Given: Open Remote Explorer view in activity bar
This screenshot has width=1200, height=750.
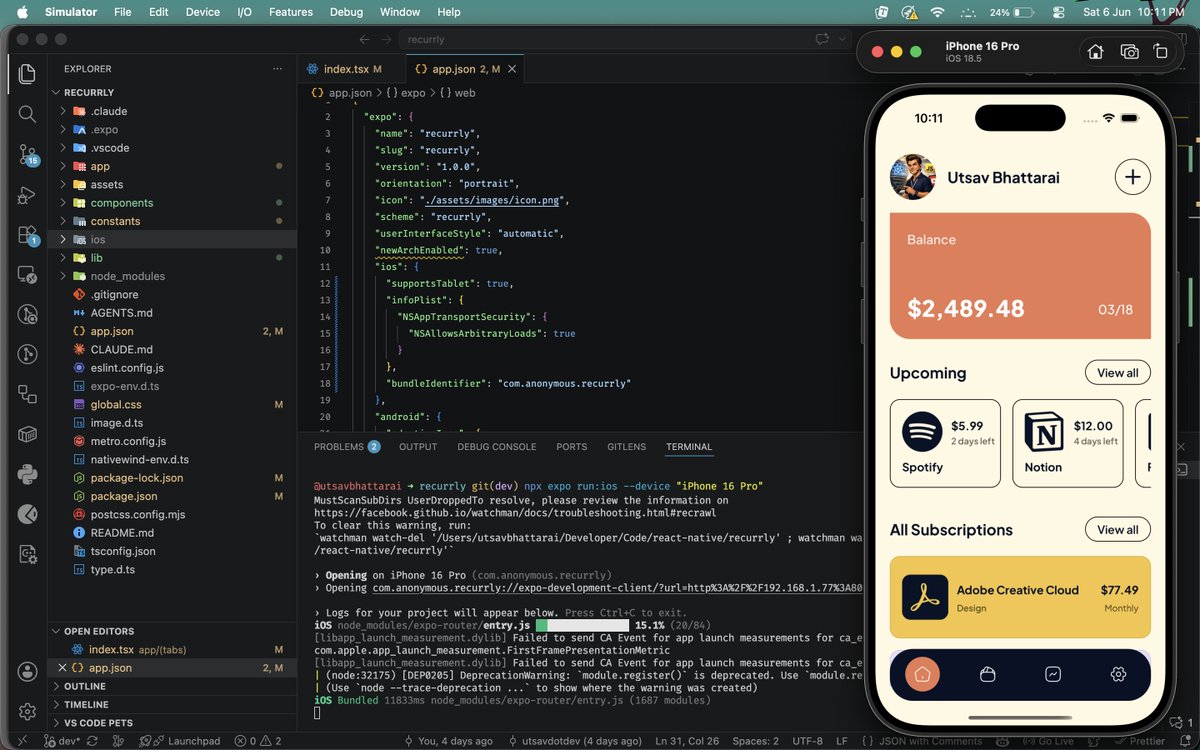Looking at the screenshot, I should point(27,274).
